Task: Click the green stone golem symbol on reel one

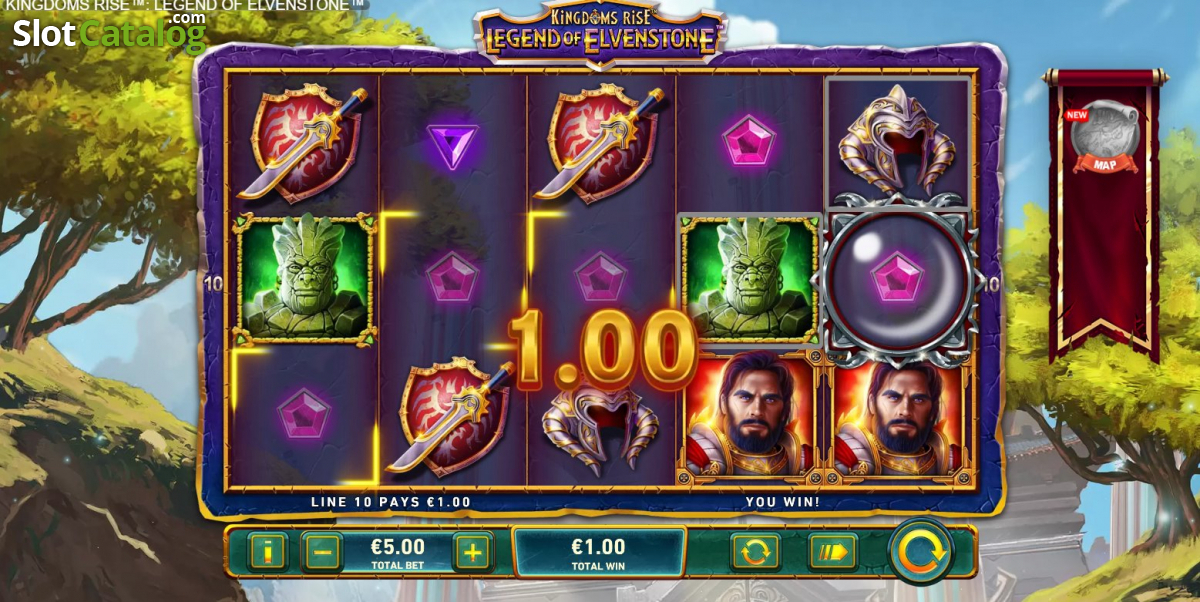Action: click(x=305, y=281)
